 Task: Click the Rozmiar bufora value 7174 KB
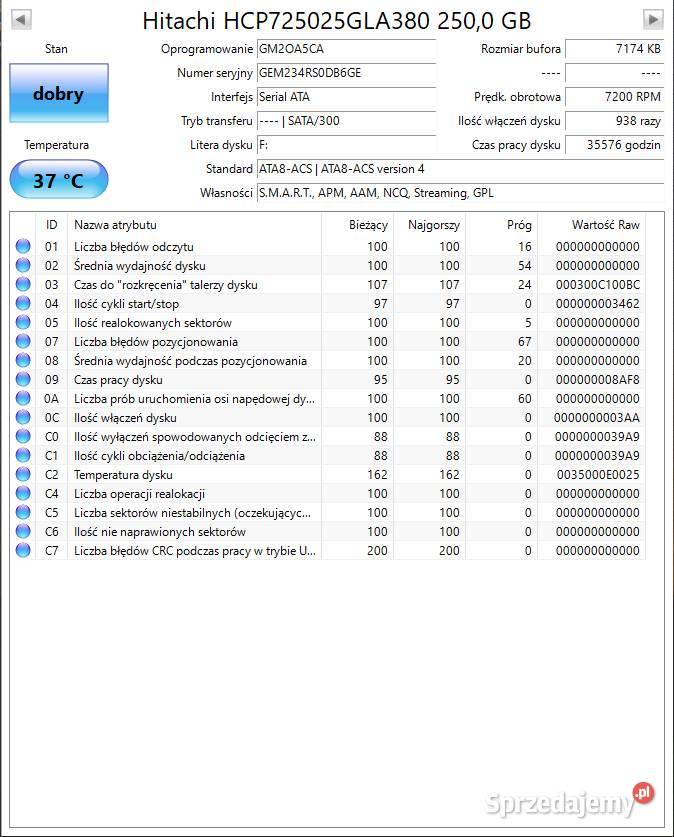(614, 49)
